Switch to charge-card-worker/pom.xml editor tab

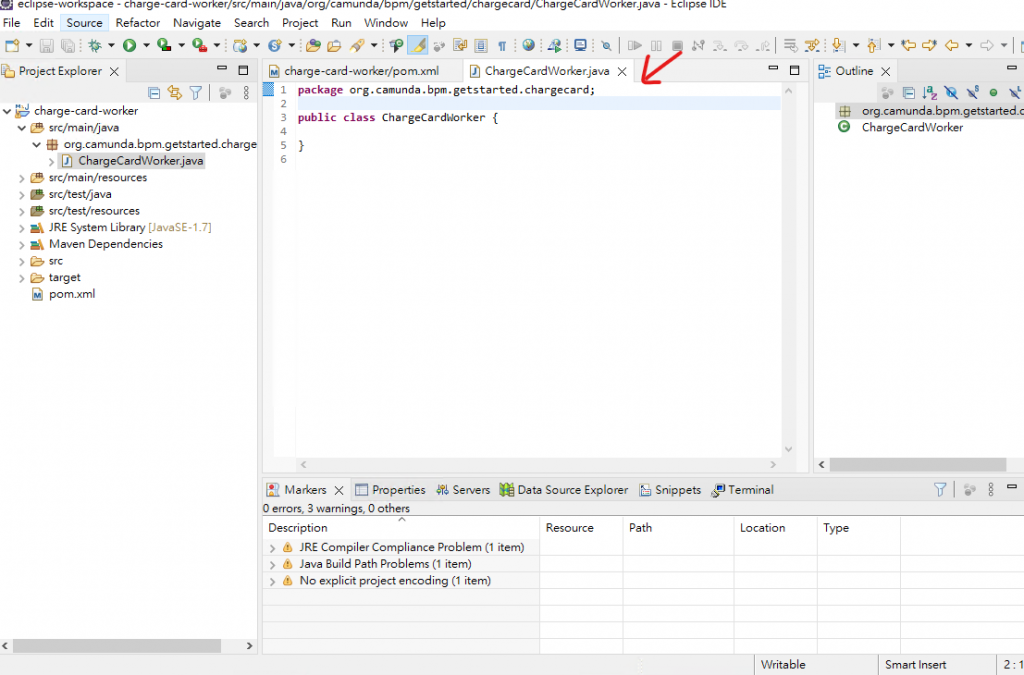coord(361,71)
